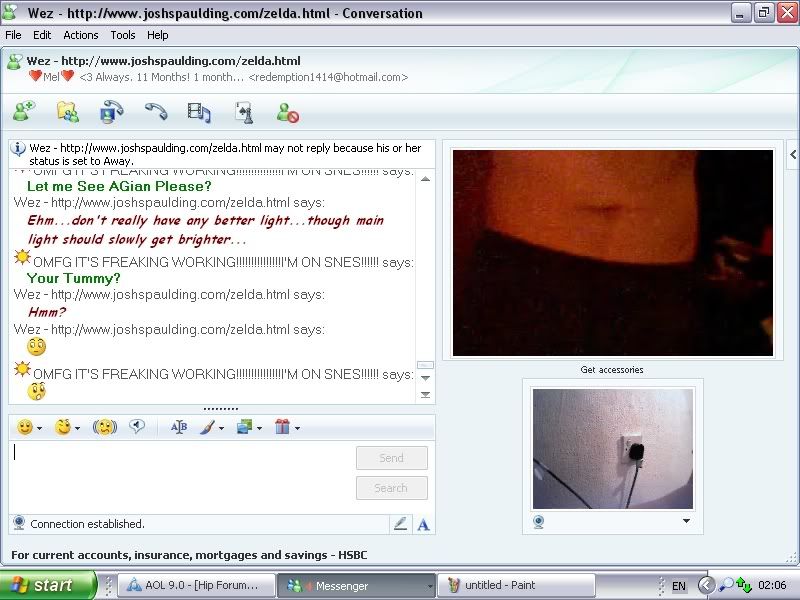
Task: Click inside the message input box
Action: coord(180,475)
